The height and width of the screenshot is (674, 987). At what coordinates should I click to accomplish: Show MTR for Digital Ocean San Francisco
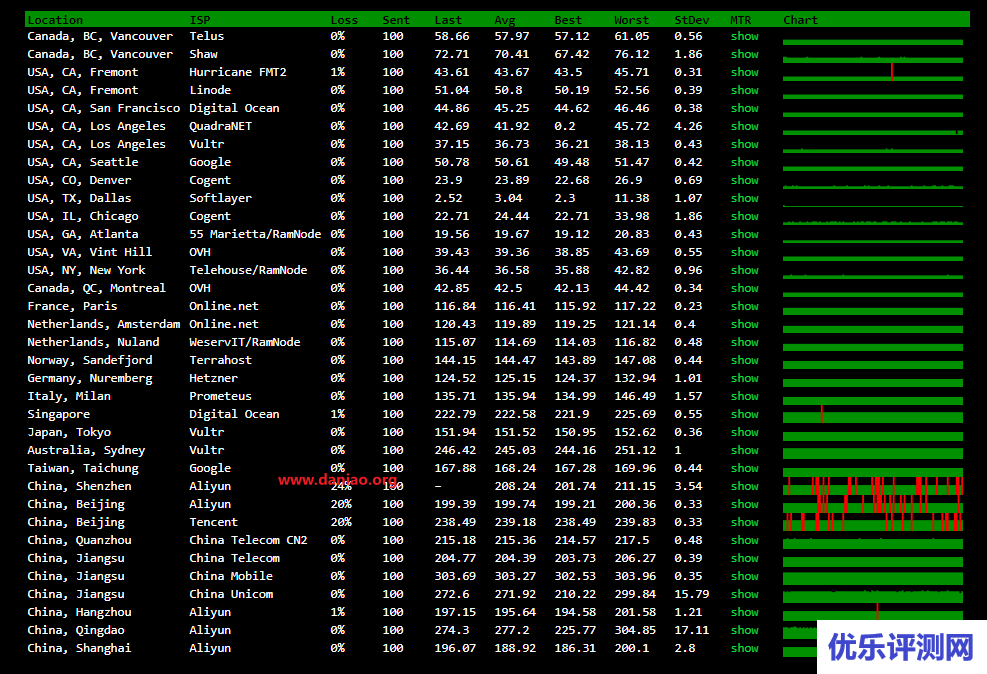(x=744, y=108)
